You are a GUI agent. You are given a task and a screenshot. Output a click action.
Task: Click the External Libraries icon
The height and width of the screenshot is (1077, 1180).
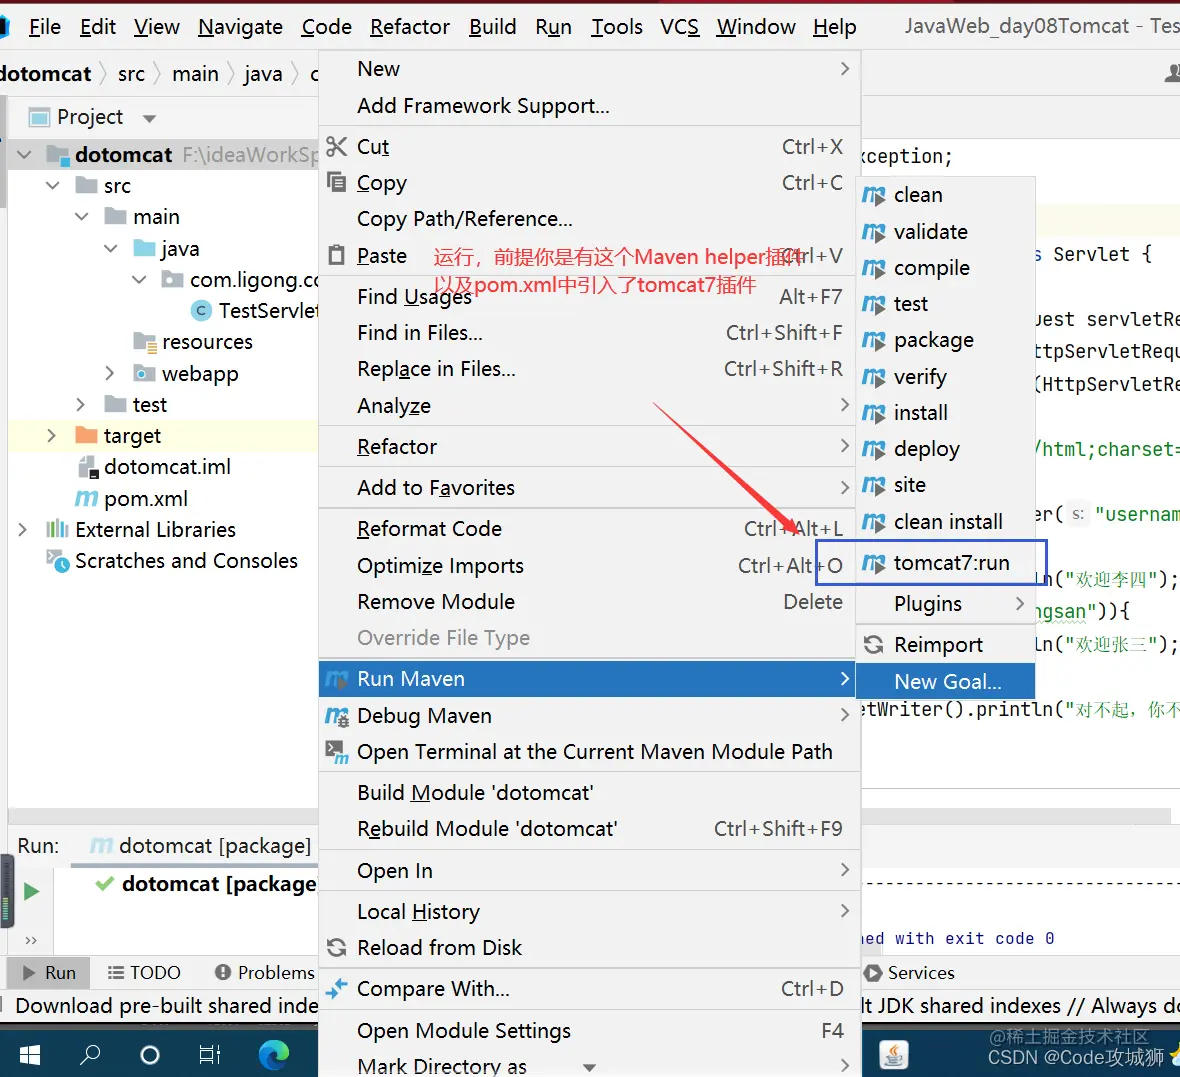click(57, 529)
